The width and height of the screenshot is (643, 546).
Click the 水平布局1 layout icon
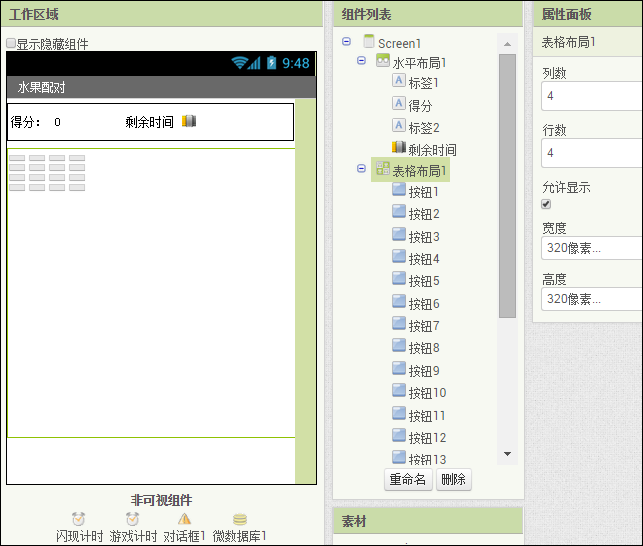click(x=383, y=61)
